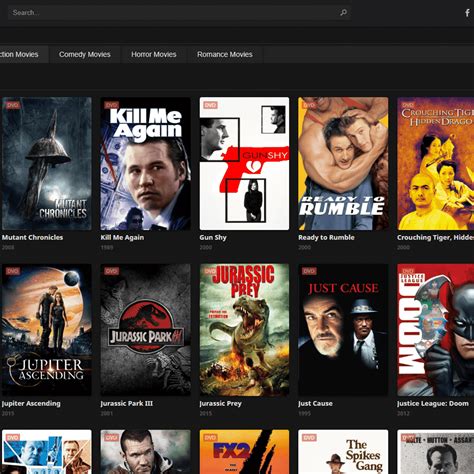Click DVD badge on Gun Shy poster
Screen dimensions: 474x474
coord(210,105)
